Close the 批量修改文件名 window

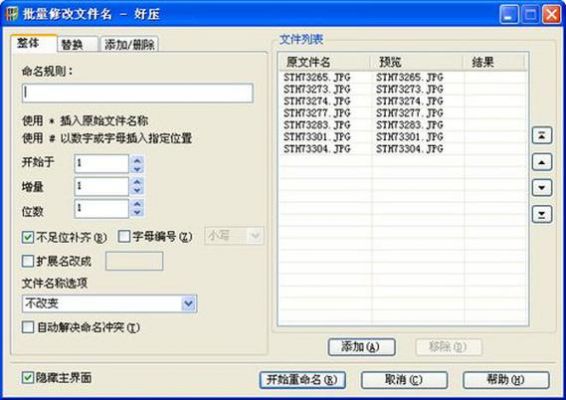pyautogui.click(x=551, y=14)
